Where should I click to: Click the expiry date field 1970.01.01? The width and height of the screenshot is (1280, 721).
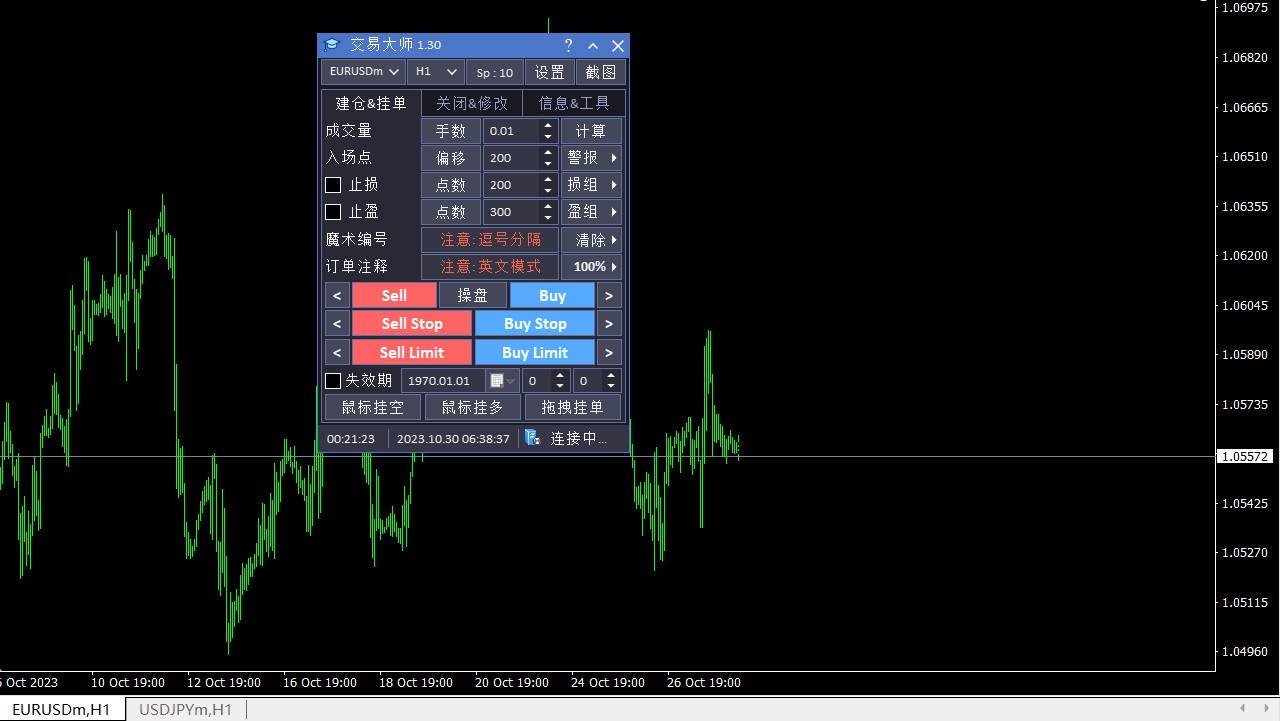coord(443,381)
